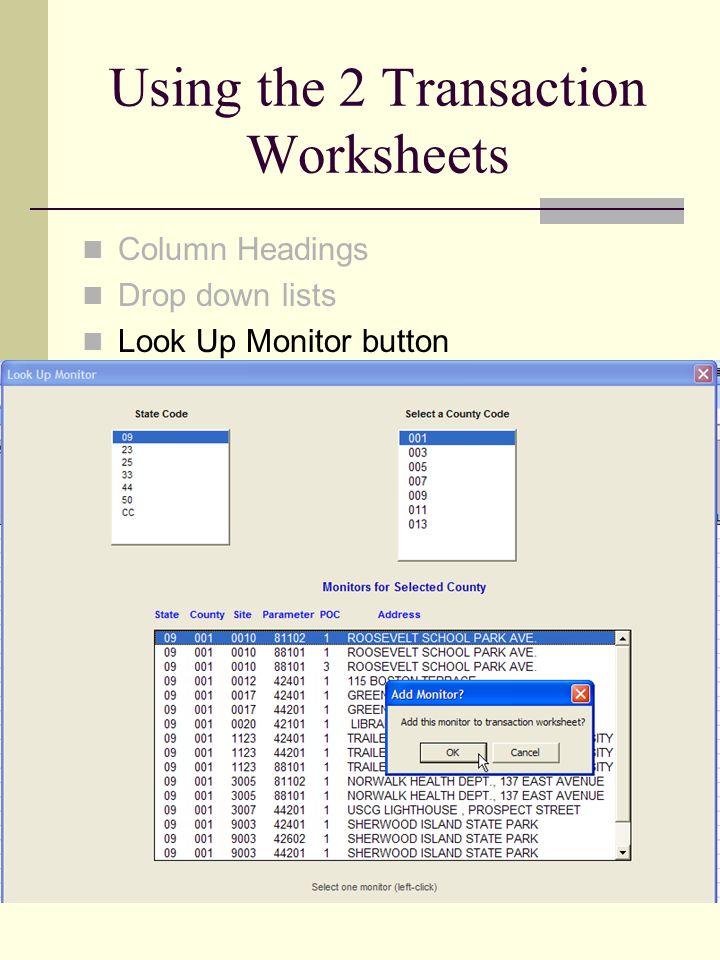The image size is (720, 960).
Task: Select monitor row site 0017 parameter 42401
Action: click(x=269, y=696)
